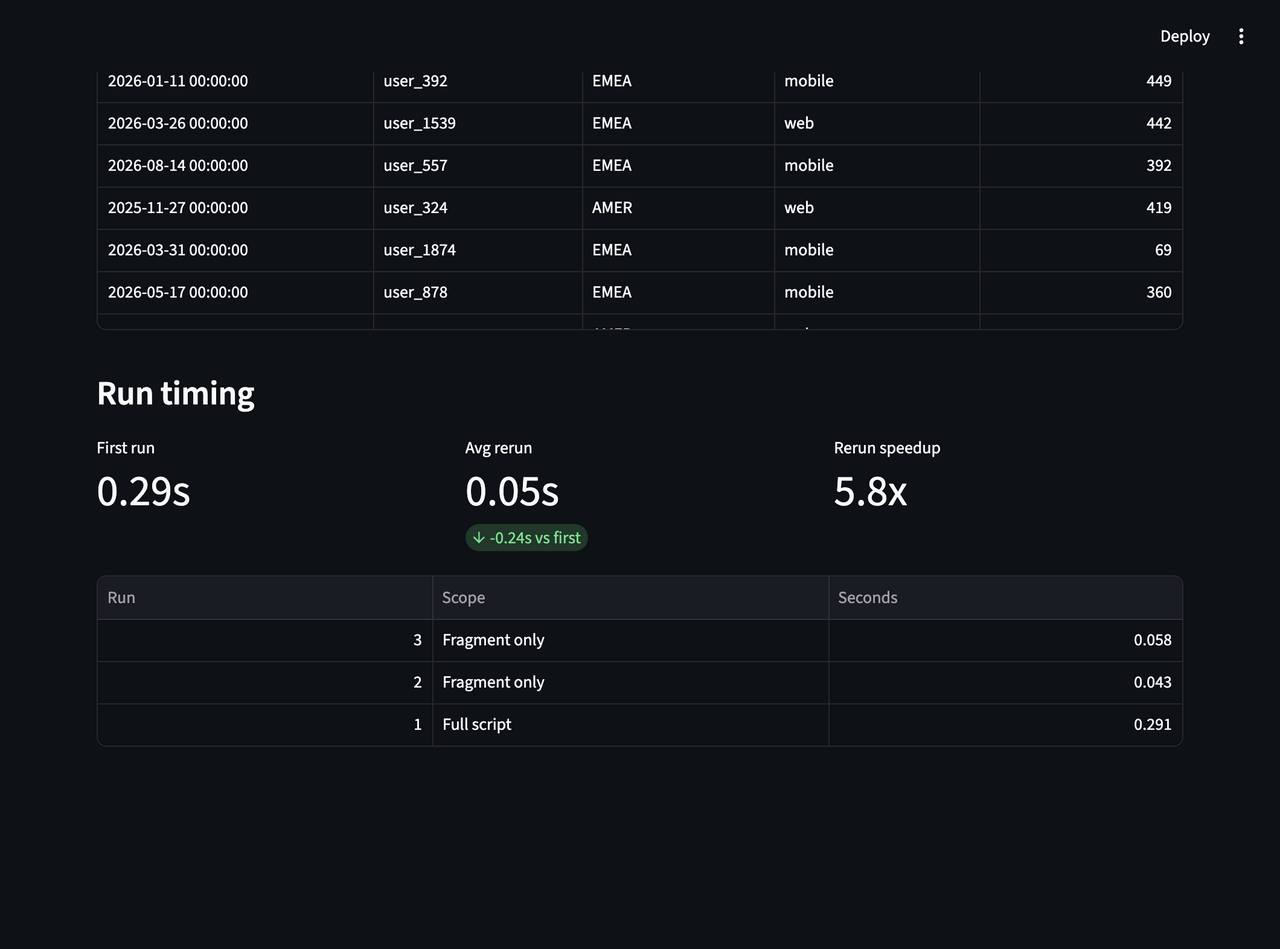Select the Full script scope cell
The width and height of the screenshot is (1280, 949).
(630, 724)
